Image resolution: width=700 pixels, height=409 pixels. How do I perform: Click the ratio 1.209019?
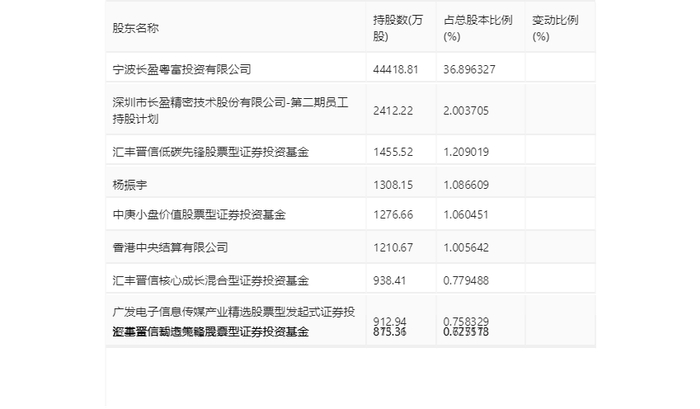pyautogui.click(x=466, y=152)
